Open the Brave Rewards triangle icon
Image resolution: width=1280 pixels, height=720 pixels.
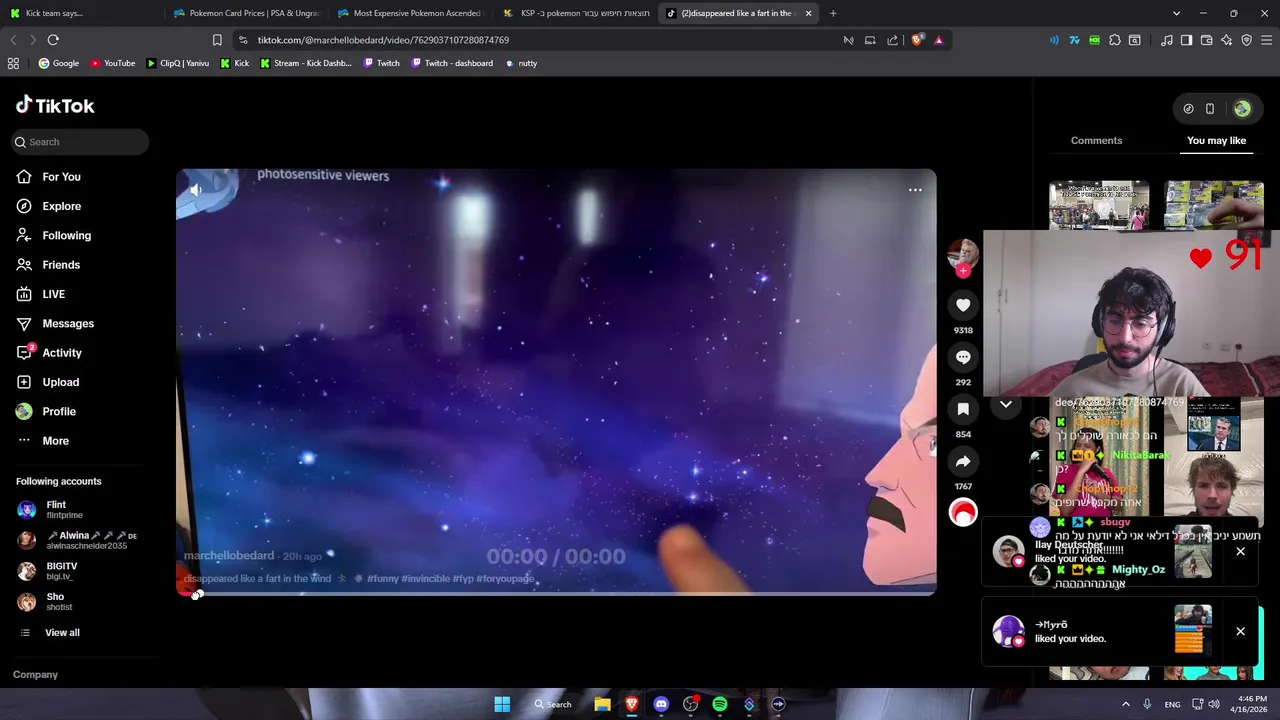(938, 40)
